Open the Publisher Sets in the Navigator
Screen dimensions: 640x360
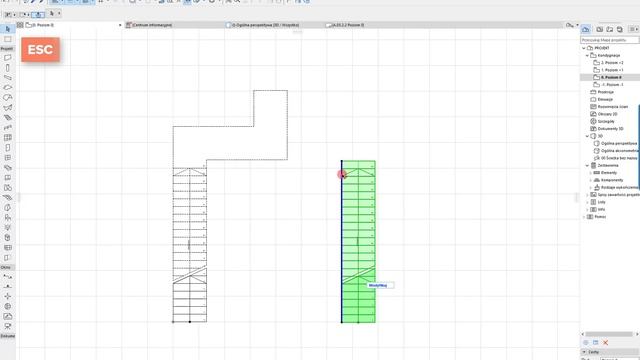point(620,29)
